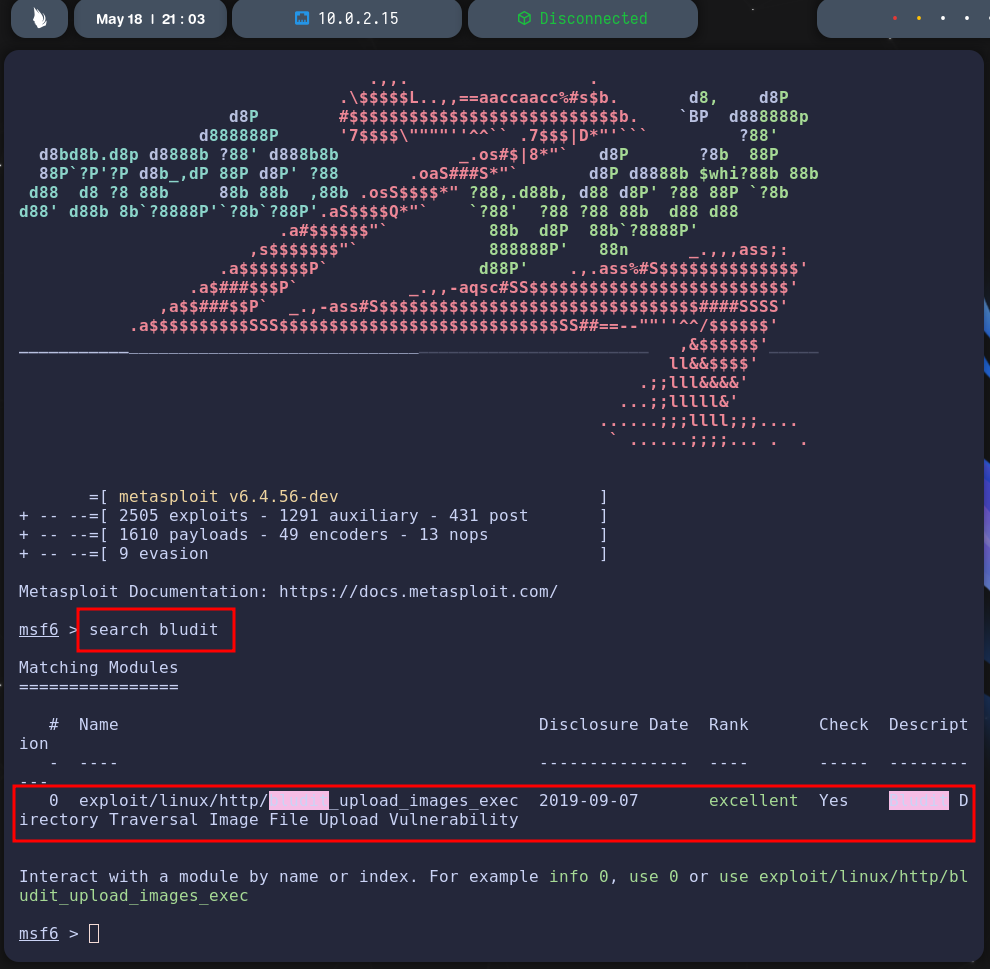Open the flame launcher icon in the top bar

39,18
